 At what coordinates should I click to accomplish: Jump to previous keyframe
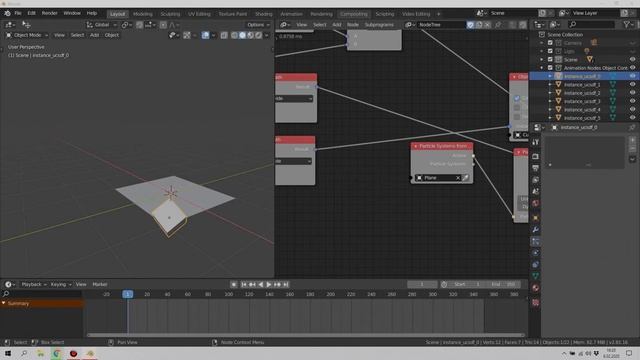[252, 284]
